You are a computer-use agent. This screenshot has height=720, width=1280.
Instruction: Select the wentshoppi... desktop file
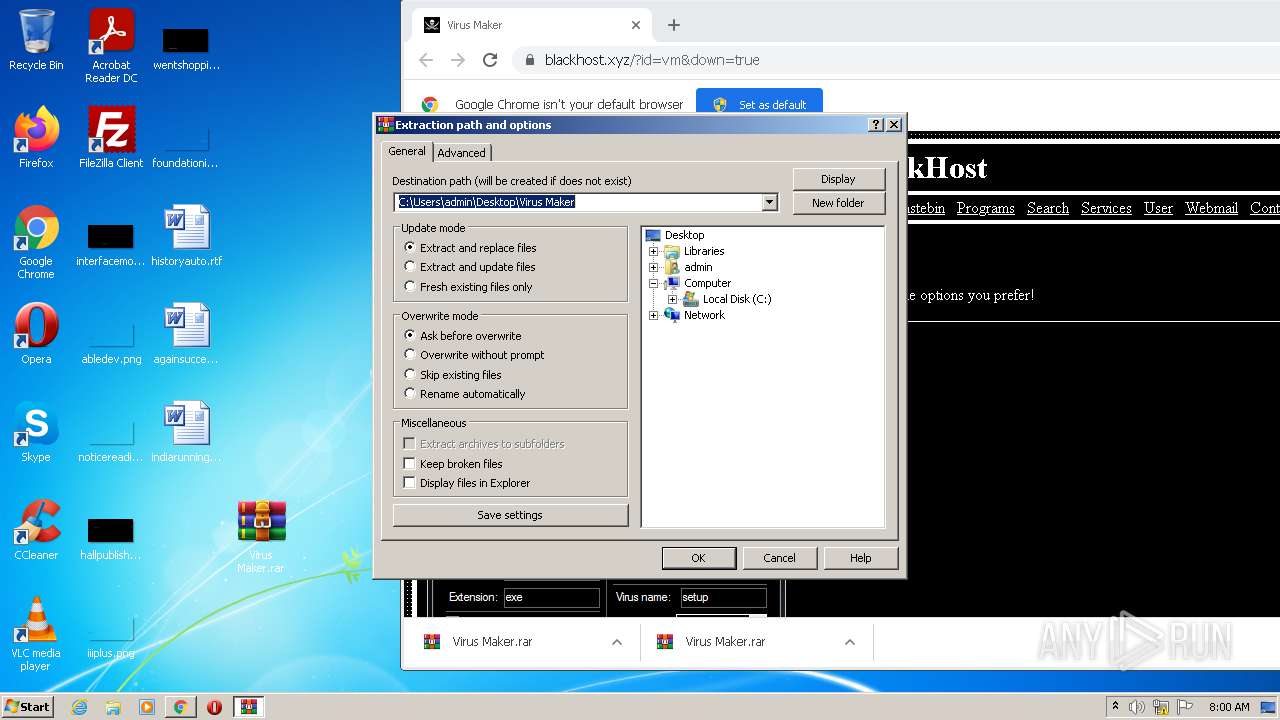[x=186, y=48]
